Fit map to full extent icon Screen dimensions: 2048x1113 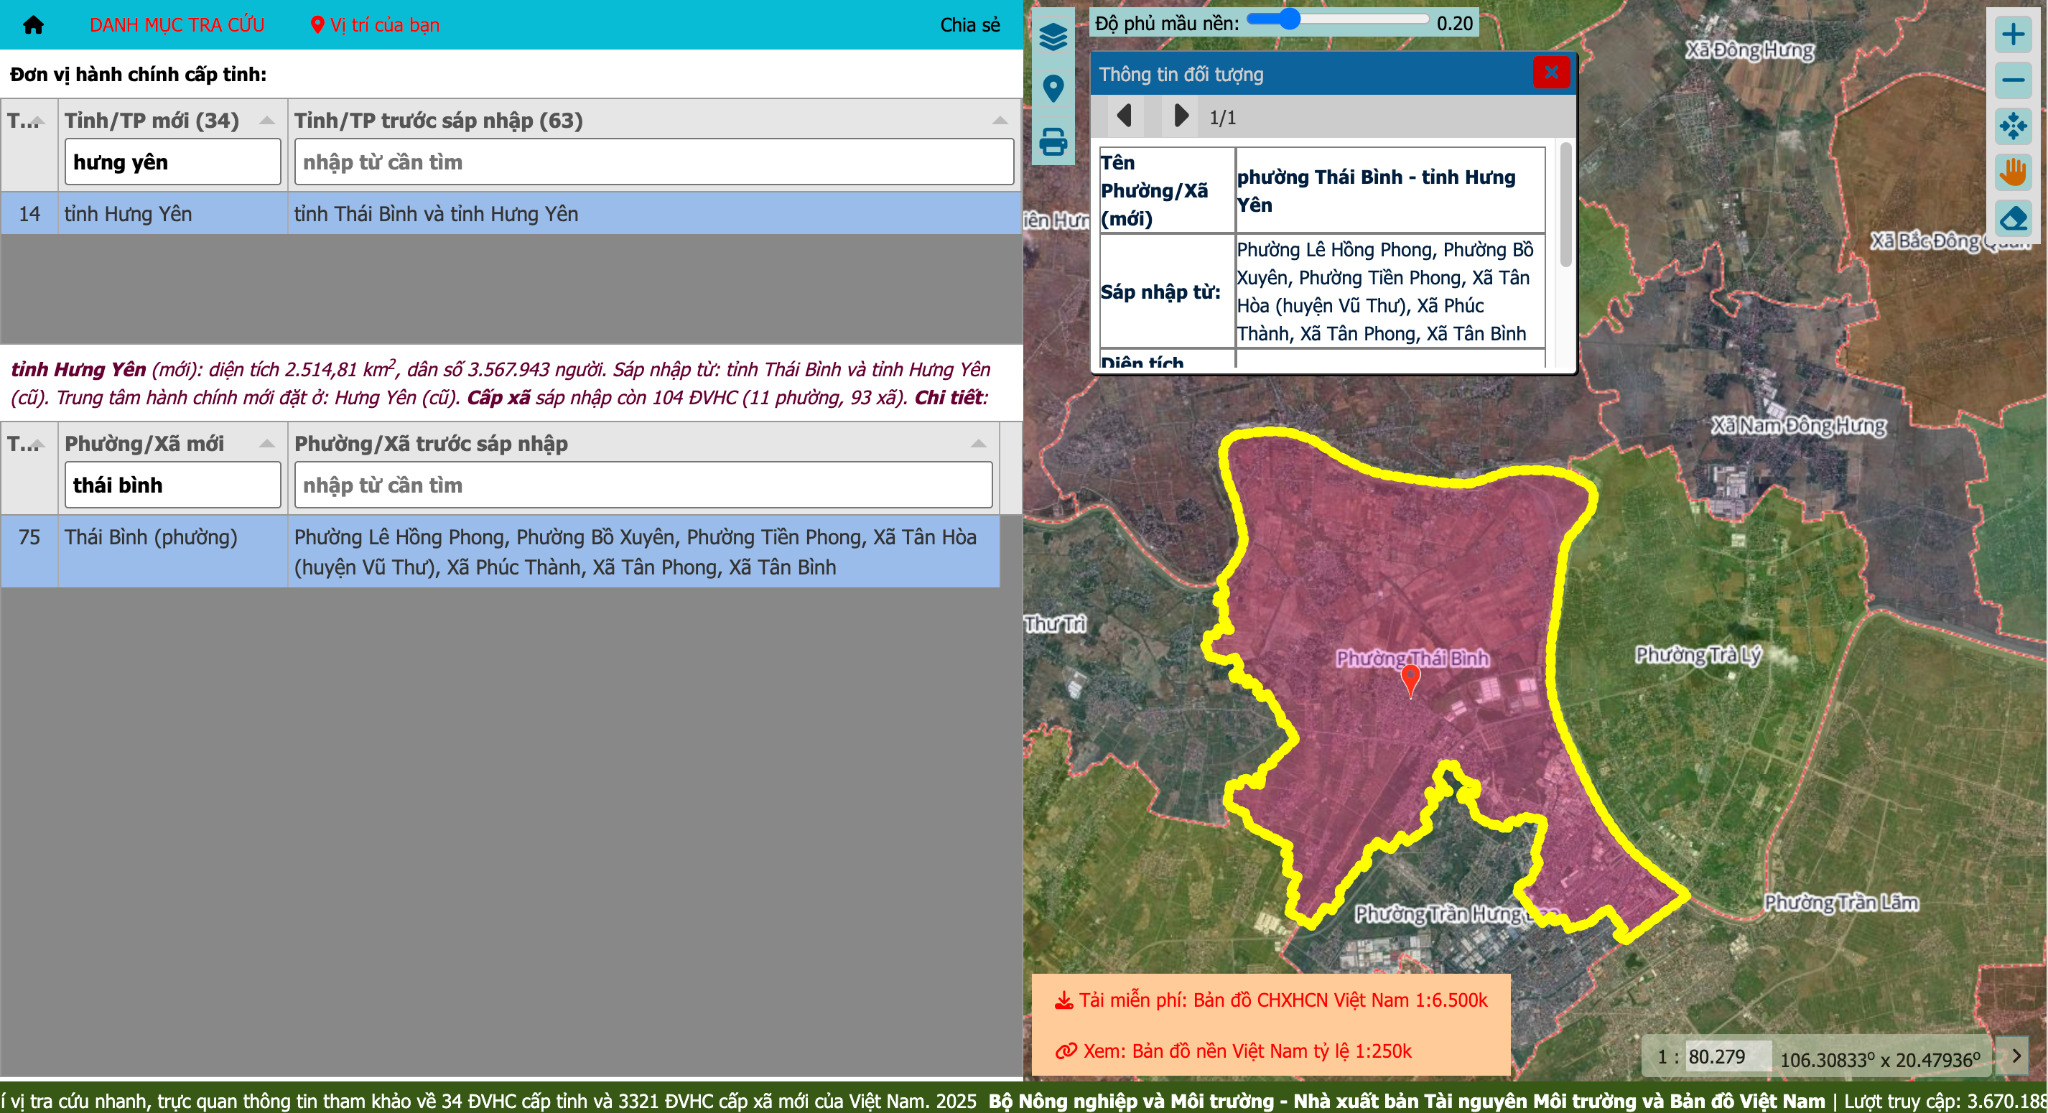tap(2013, 126)
